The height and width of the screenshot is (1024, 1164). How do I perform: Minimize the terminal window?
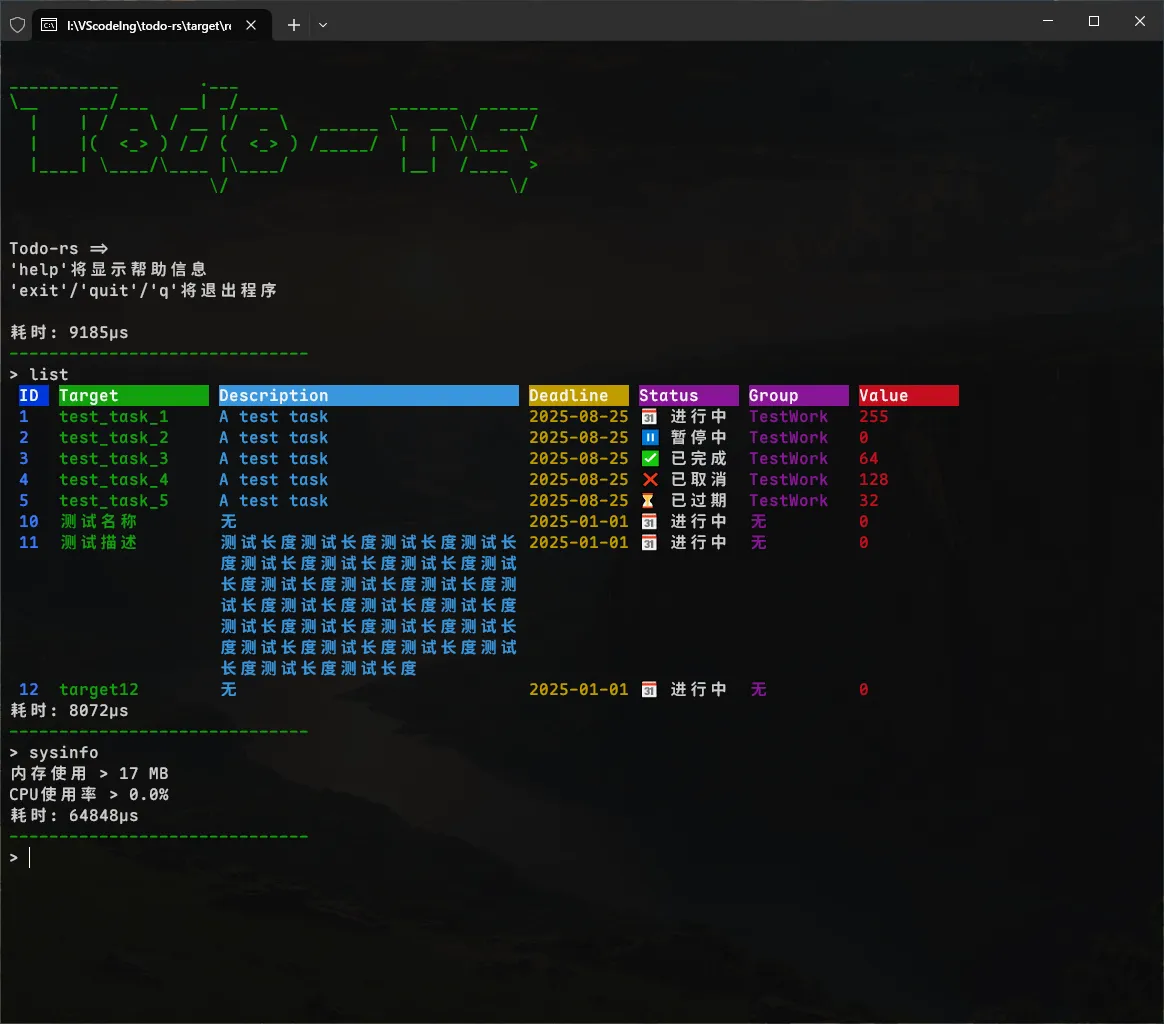click(x=1048, y=21)
